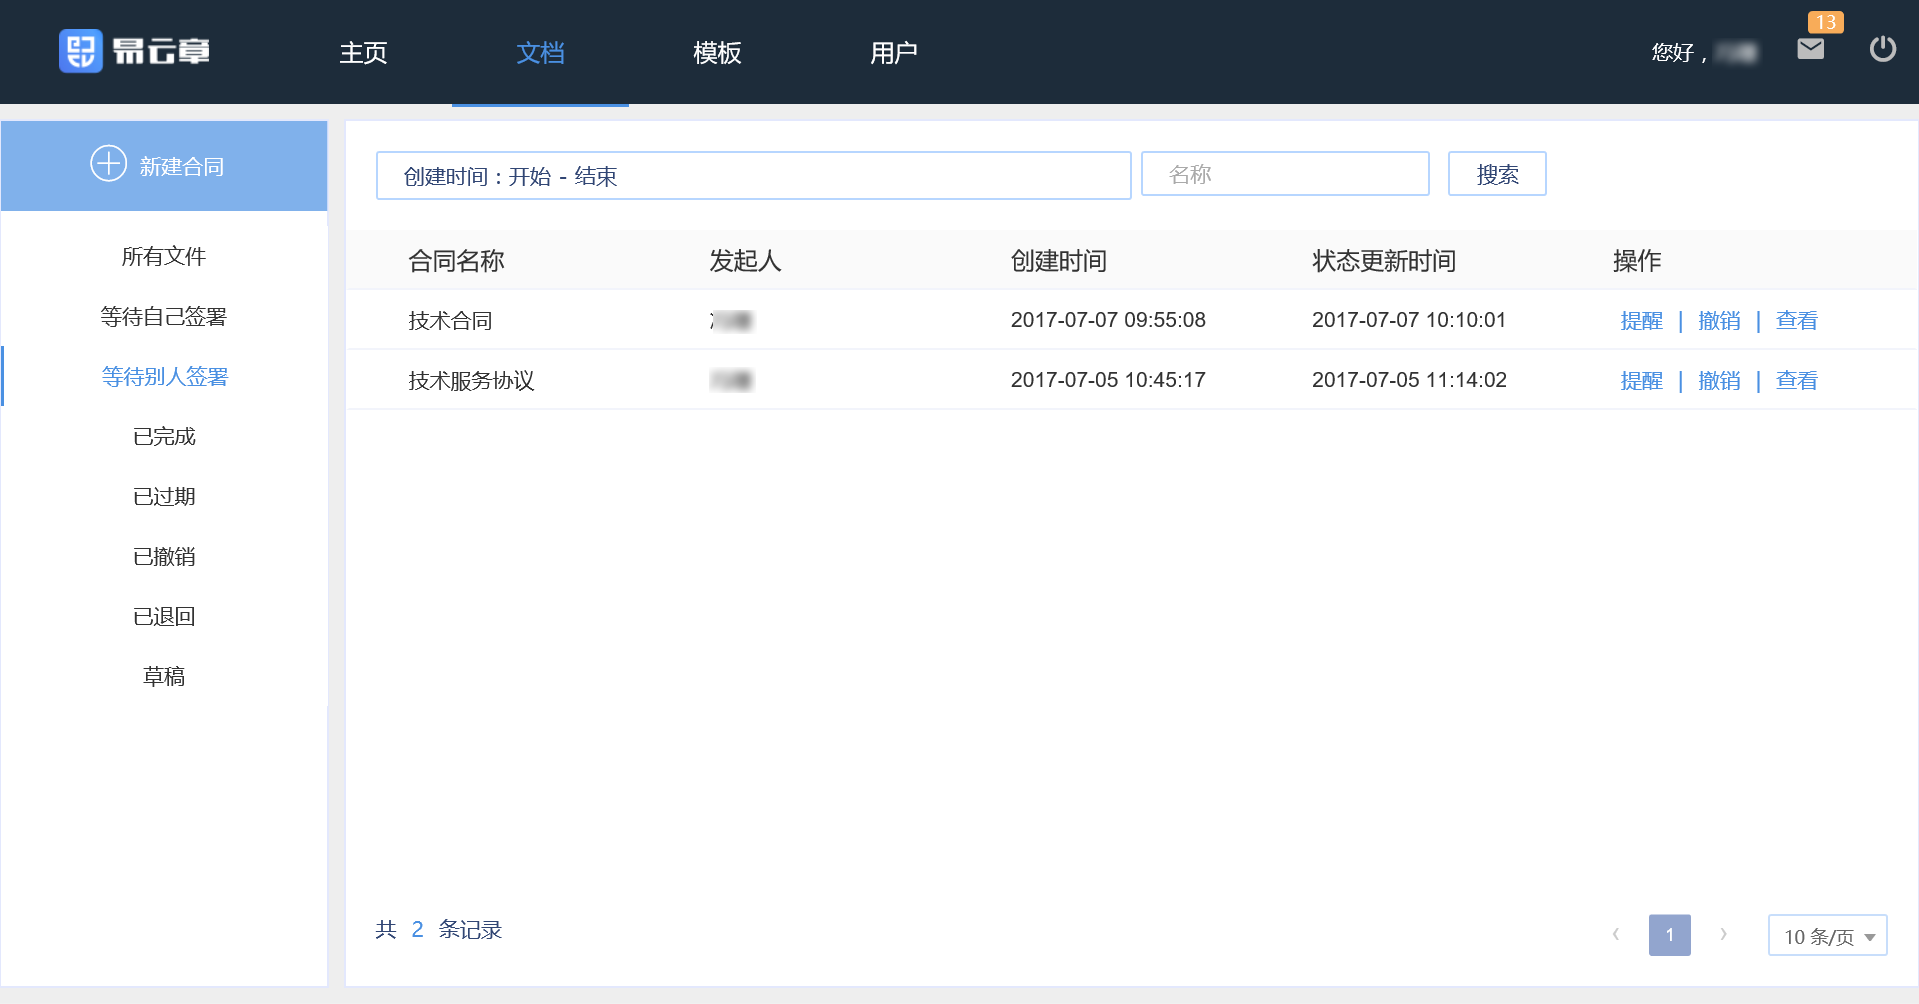Select page 1 in pagination
Viewport: 1919px width, 1004px height.
(x=1669, y=935)
